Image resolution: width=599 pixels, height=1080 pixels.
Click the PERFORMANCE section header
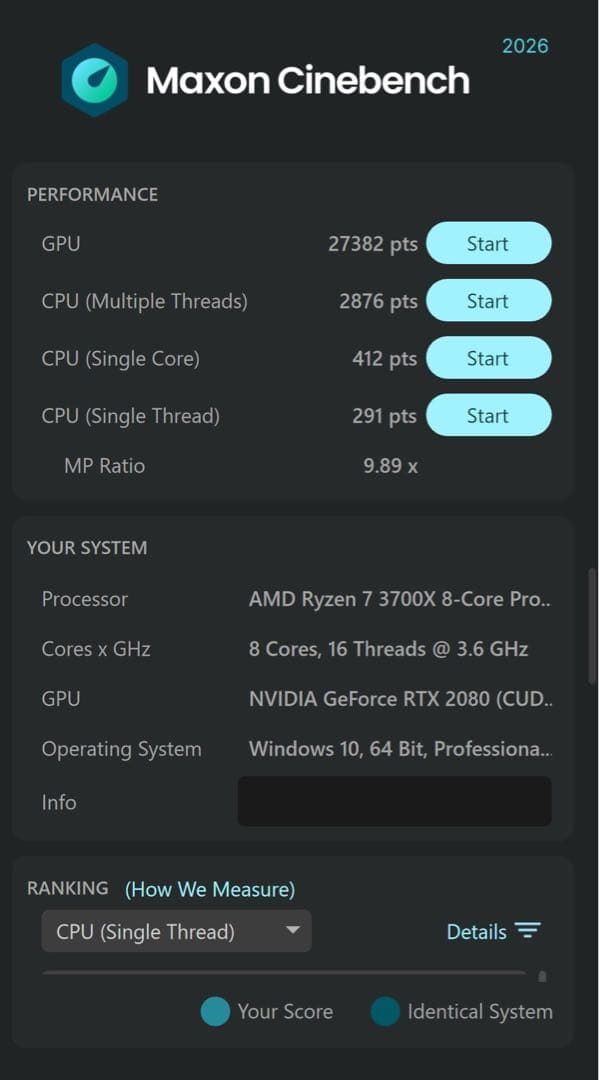coord(92,194)
